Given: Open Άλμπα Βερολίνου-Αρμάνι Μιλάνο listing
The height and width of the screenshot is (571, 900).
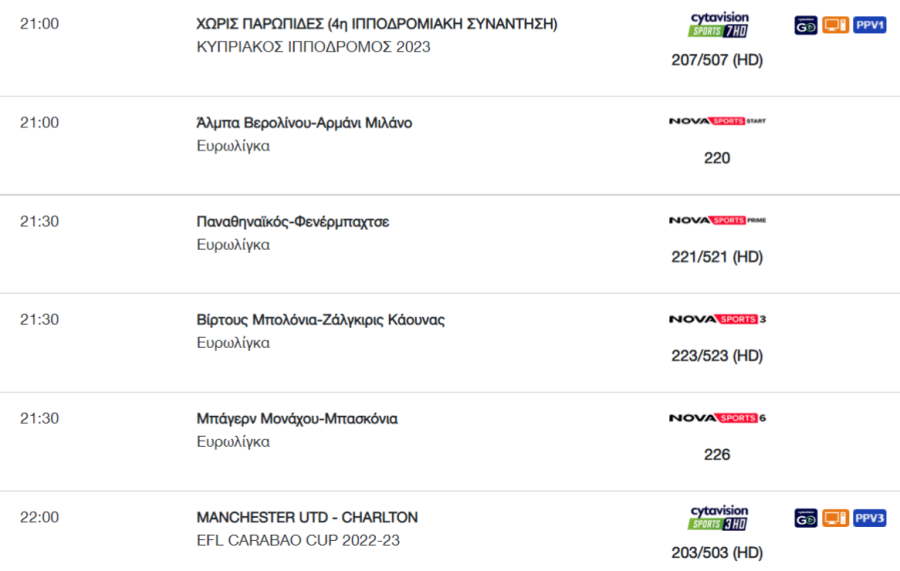Looking at the screenshot, I should click(x=304, y=123).
